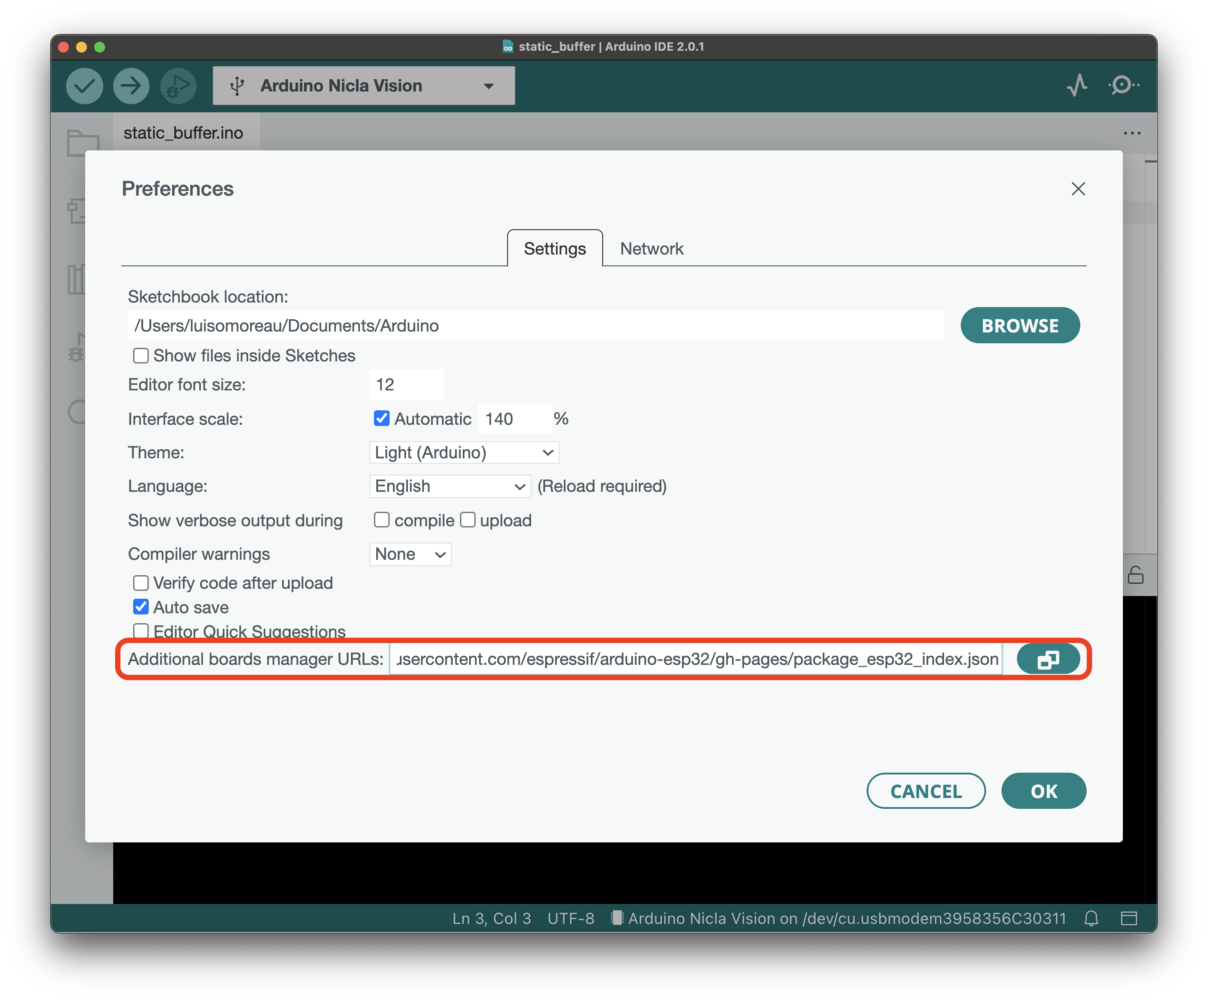Image resolution: width=1208 pixels, height=1000 pixels.
Task: Click the macOS red close window button
Action: pos(64,47)
